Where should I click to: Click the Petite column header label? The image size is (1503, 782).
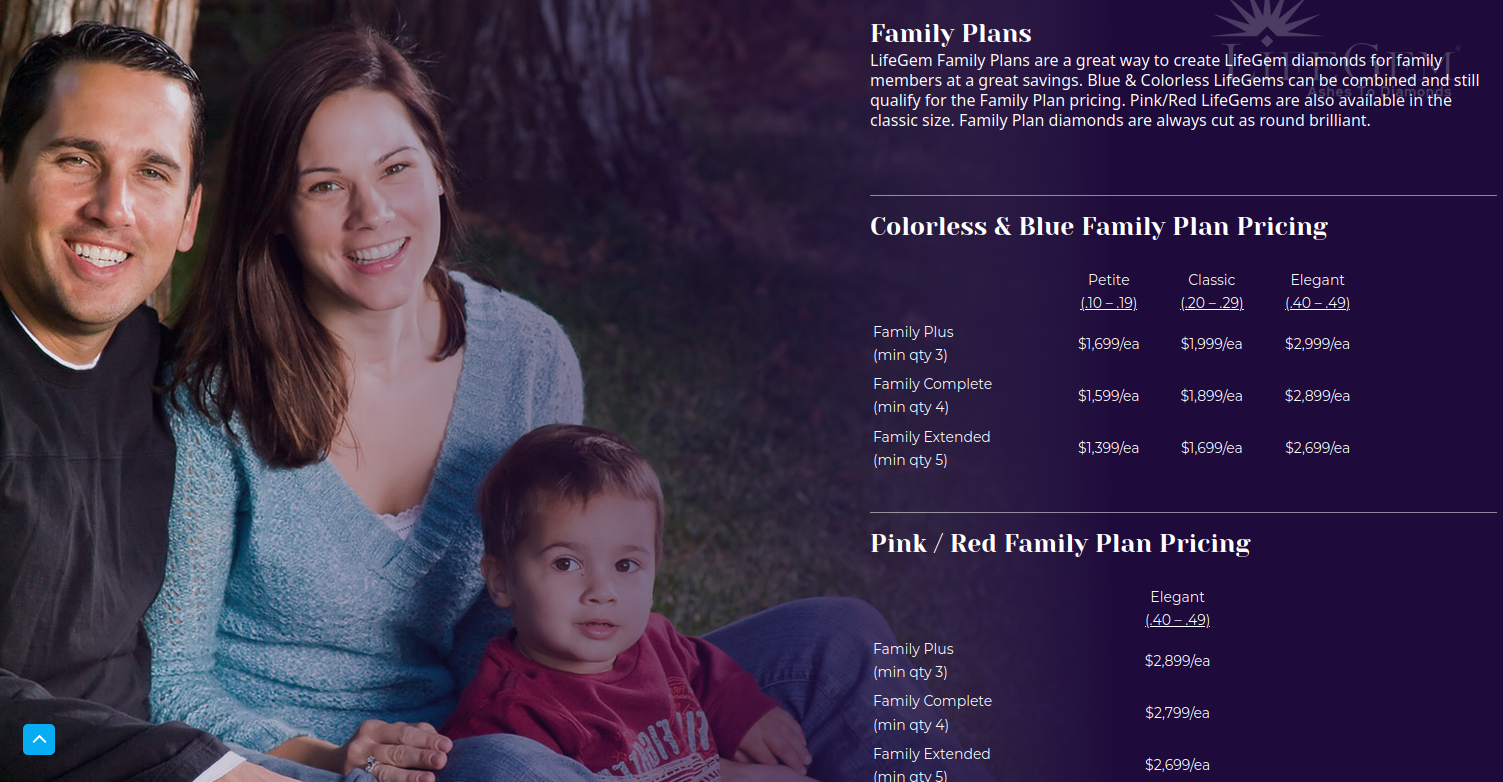click(x=1108, y=280)
